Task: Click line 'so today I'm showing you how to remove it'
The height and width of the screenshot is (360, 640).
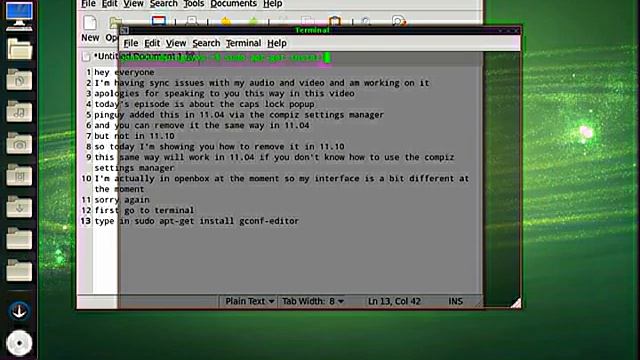Action: tap(220, 147)
